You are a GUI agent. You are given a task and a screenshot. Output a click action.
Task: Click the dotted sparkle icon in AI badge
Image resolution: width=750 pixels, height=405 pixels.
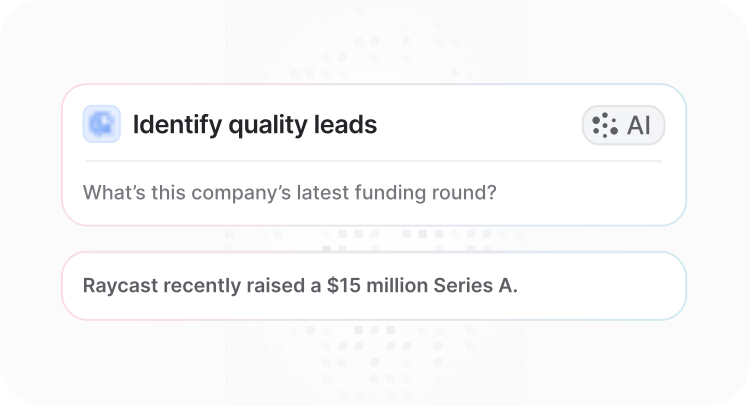pos(605,125)
